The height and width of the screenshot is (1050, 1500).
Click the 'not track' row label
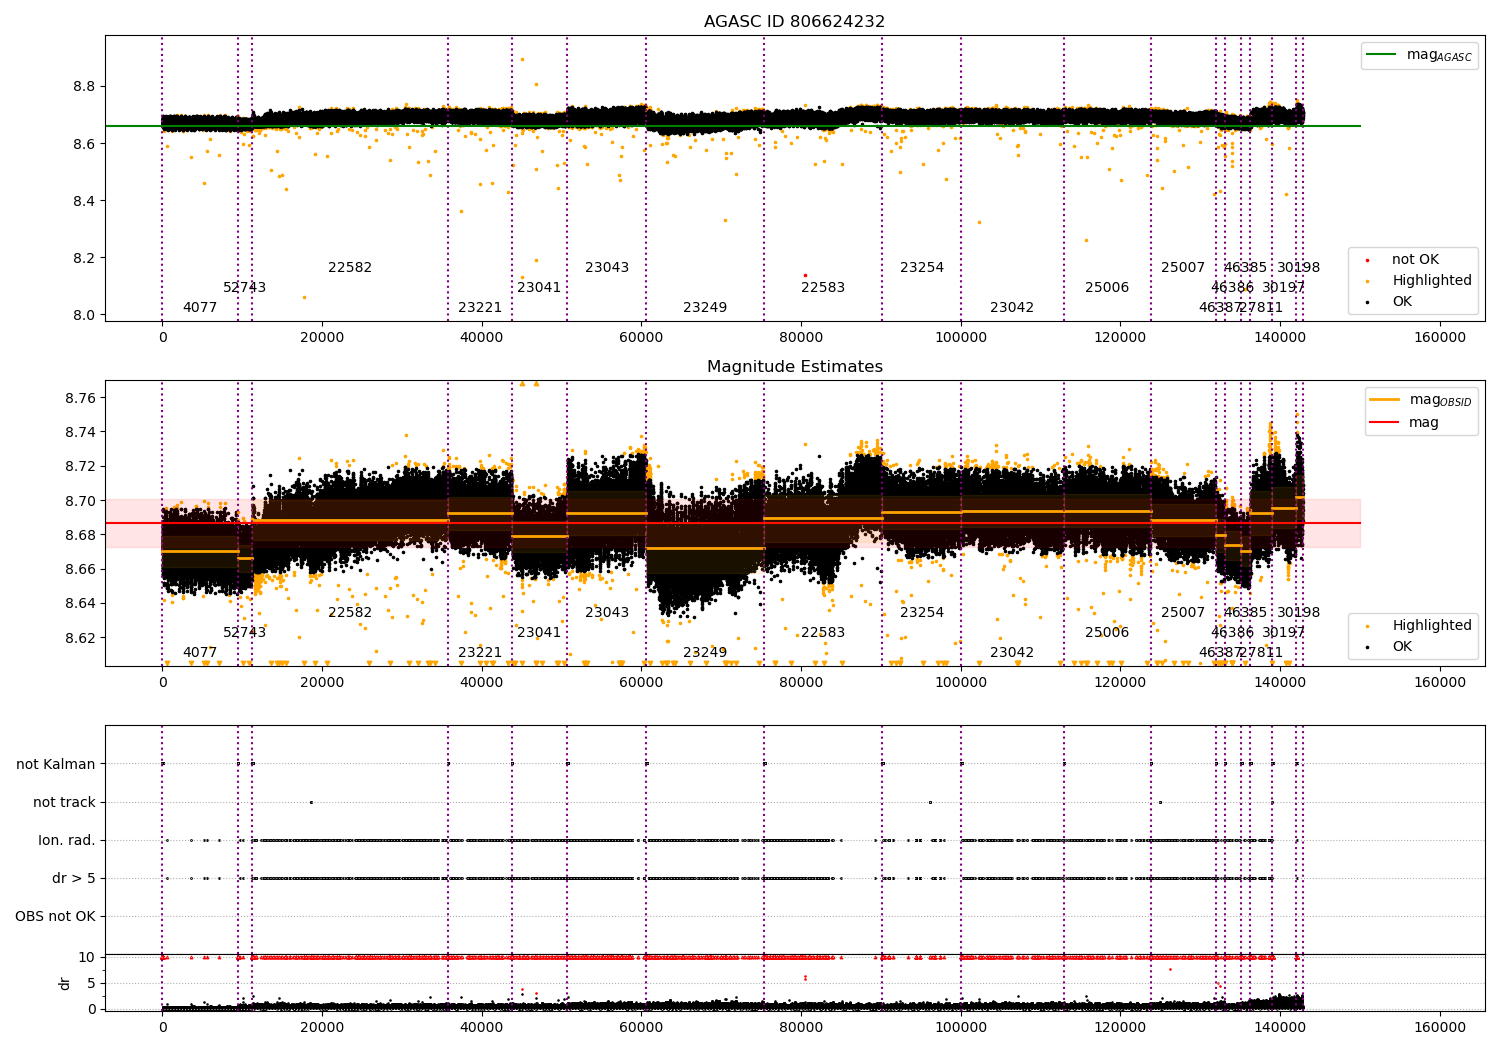click(x=64, y=802)
